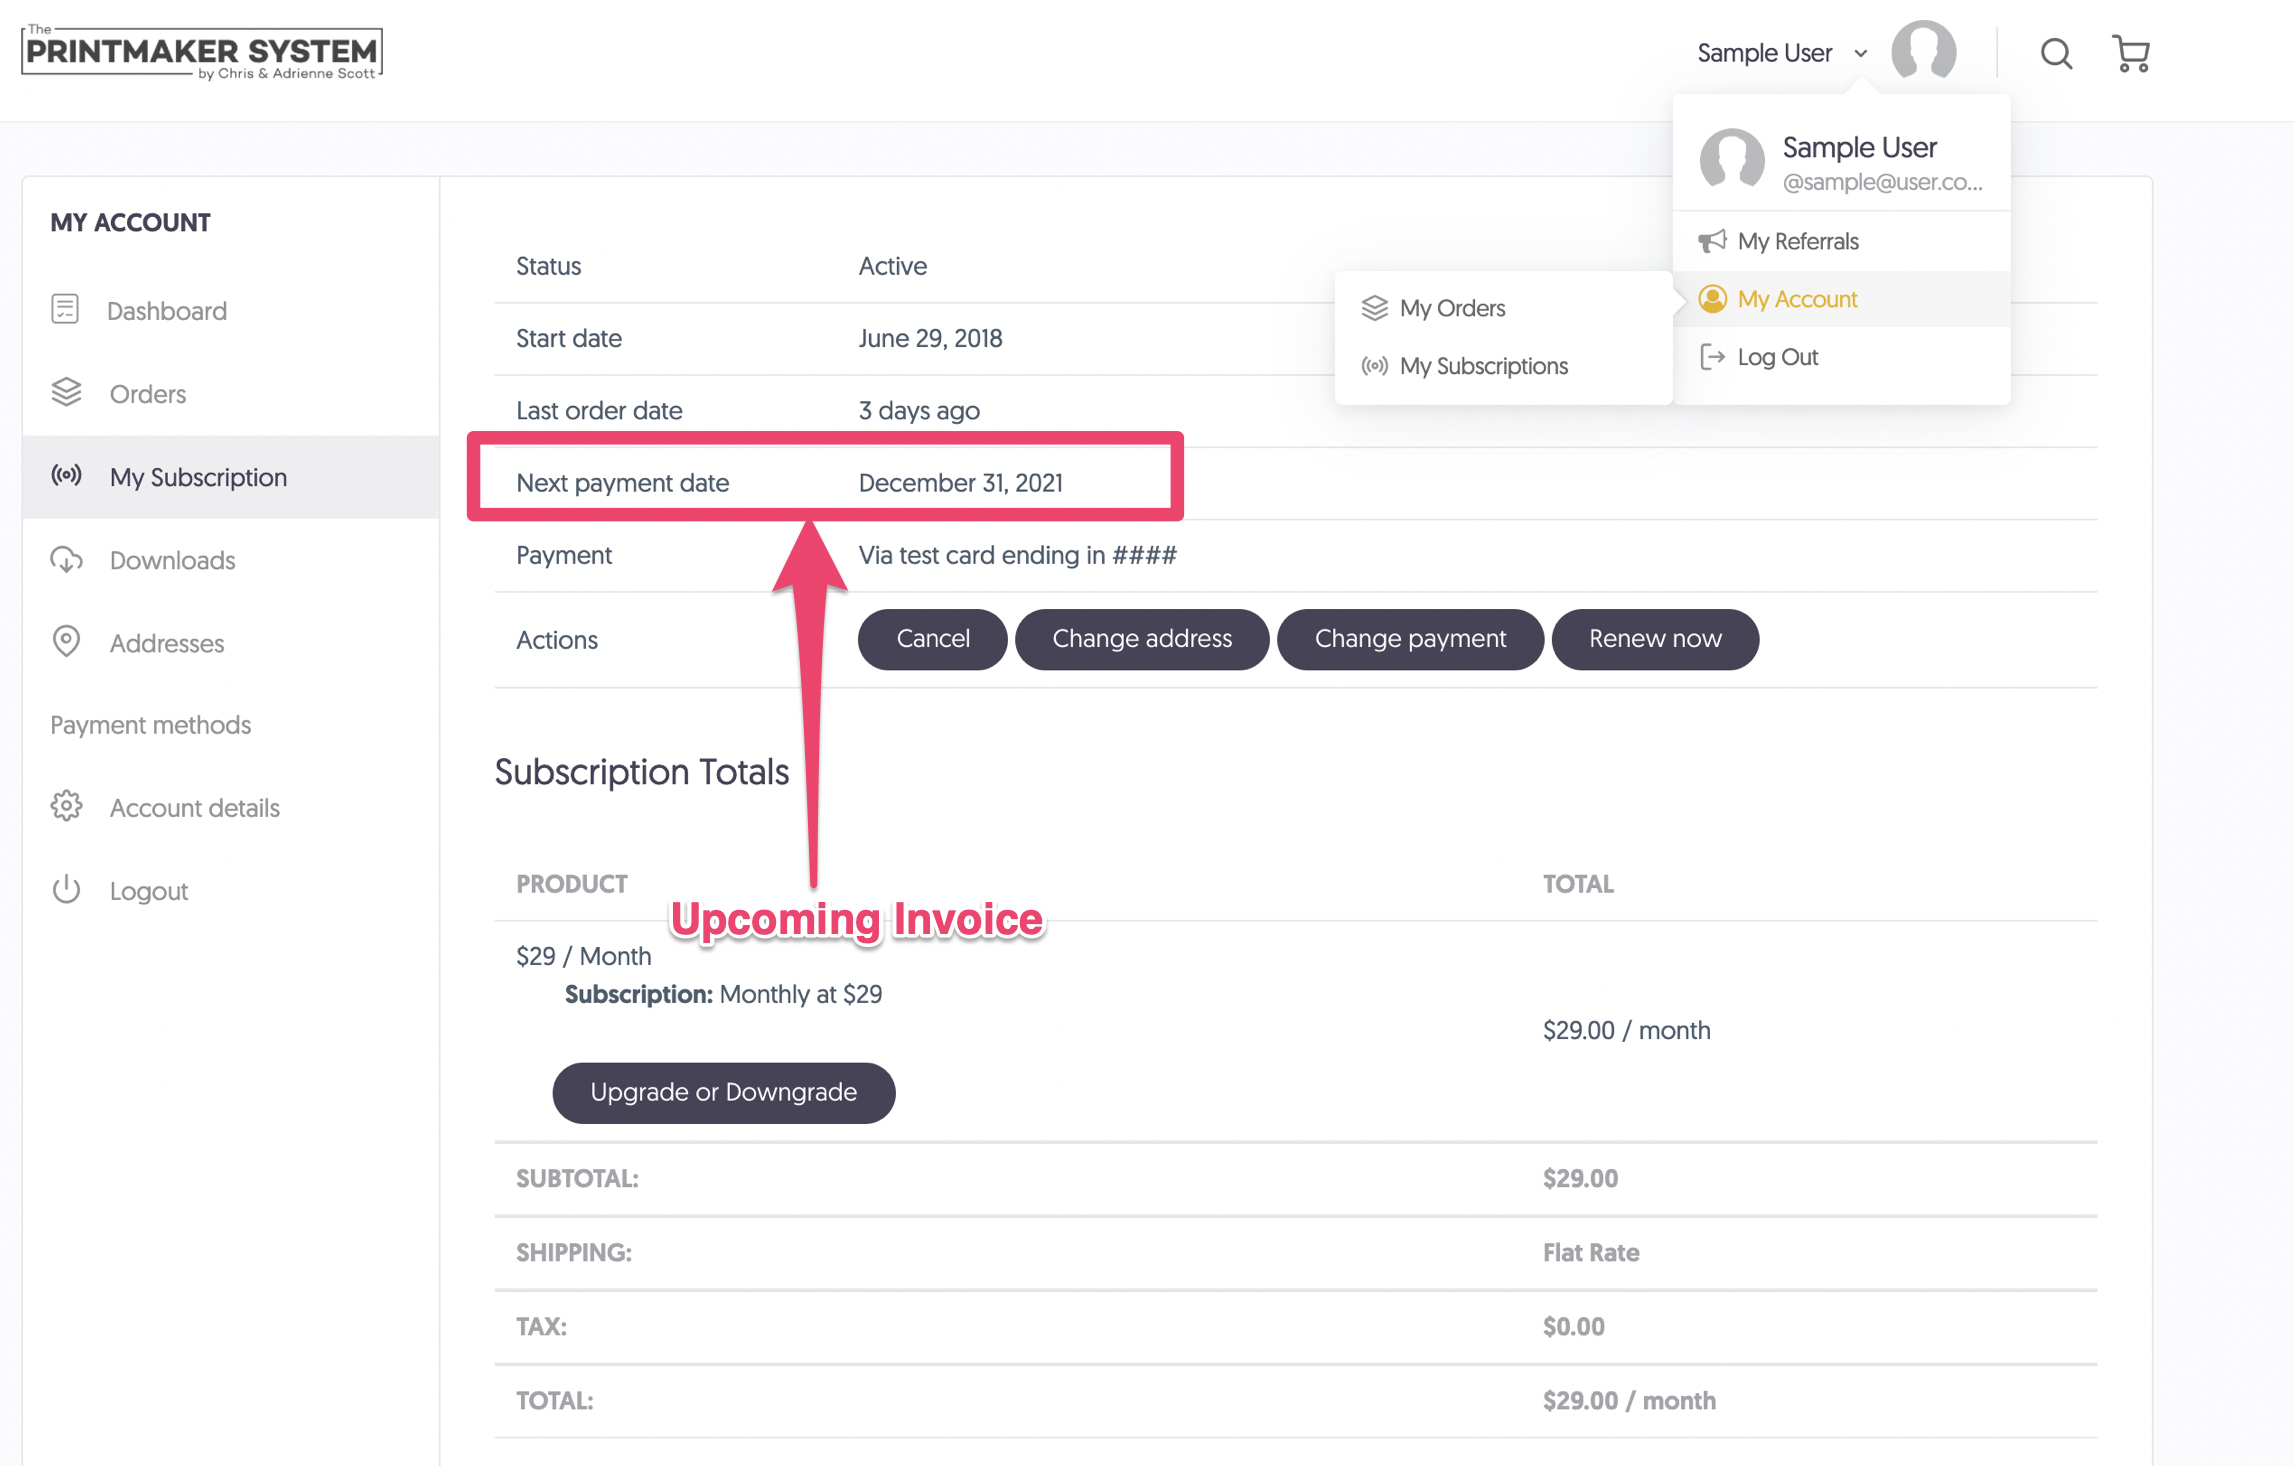The image size is (2294, 1466).
Task: Click the Addresses location pin icon
Action: (x=66, y=641)
